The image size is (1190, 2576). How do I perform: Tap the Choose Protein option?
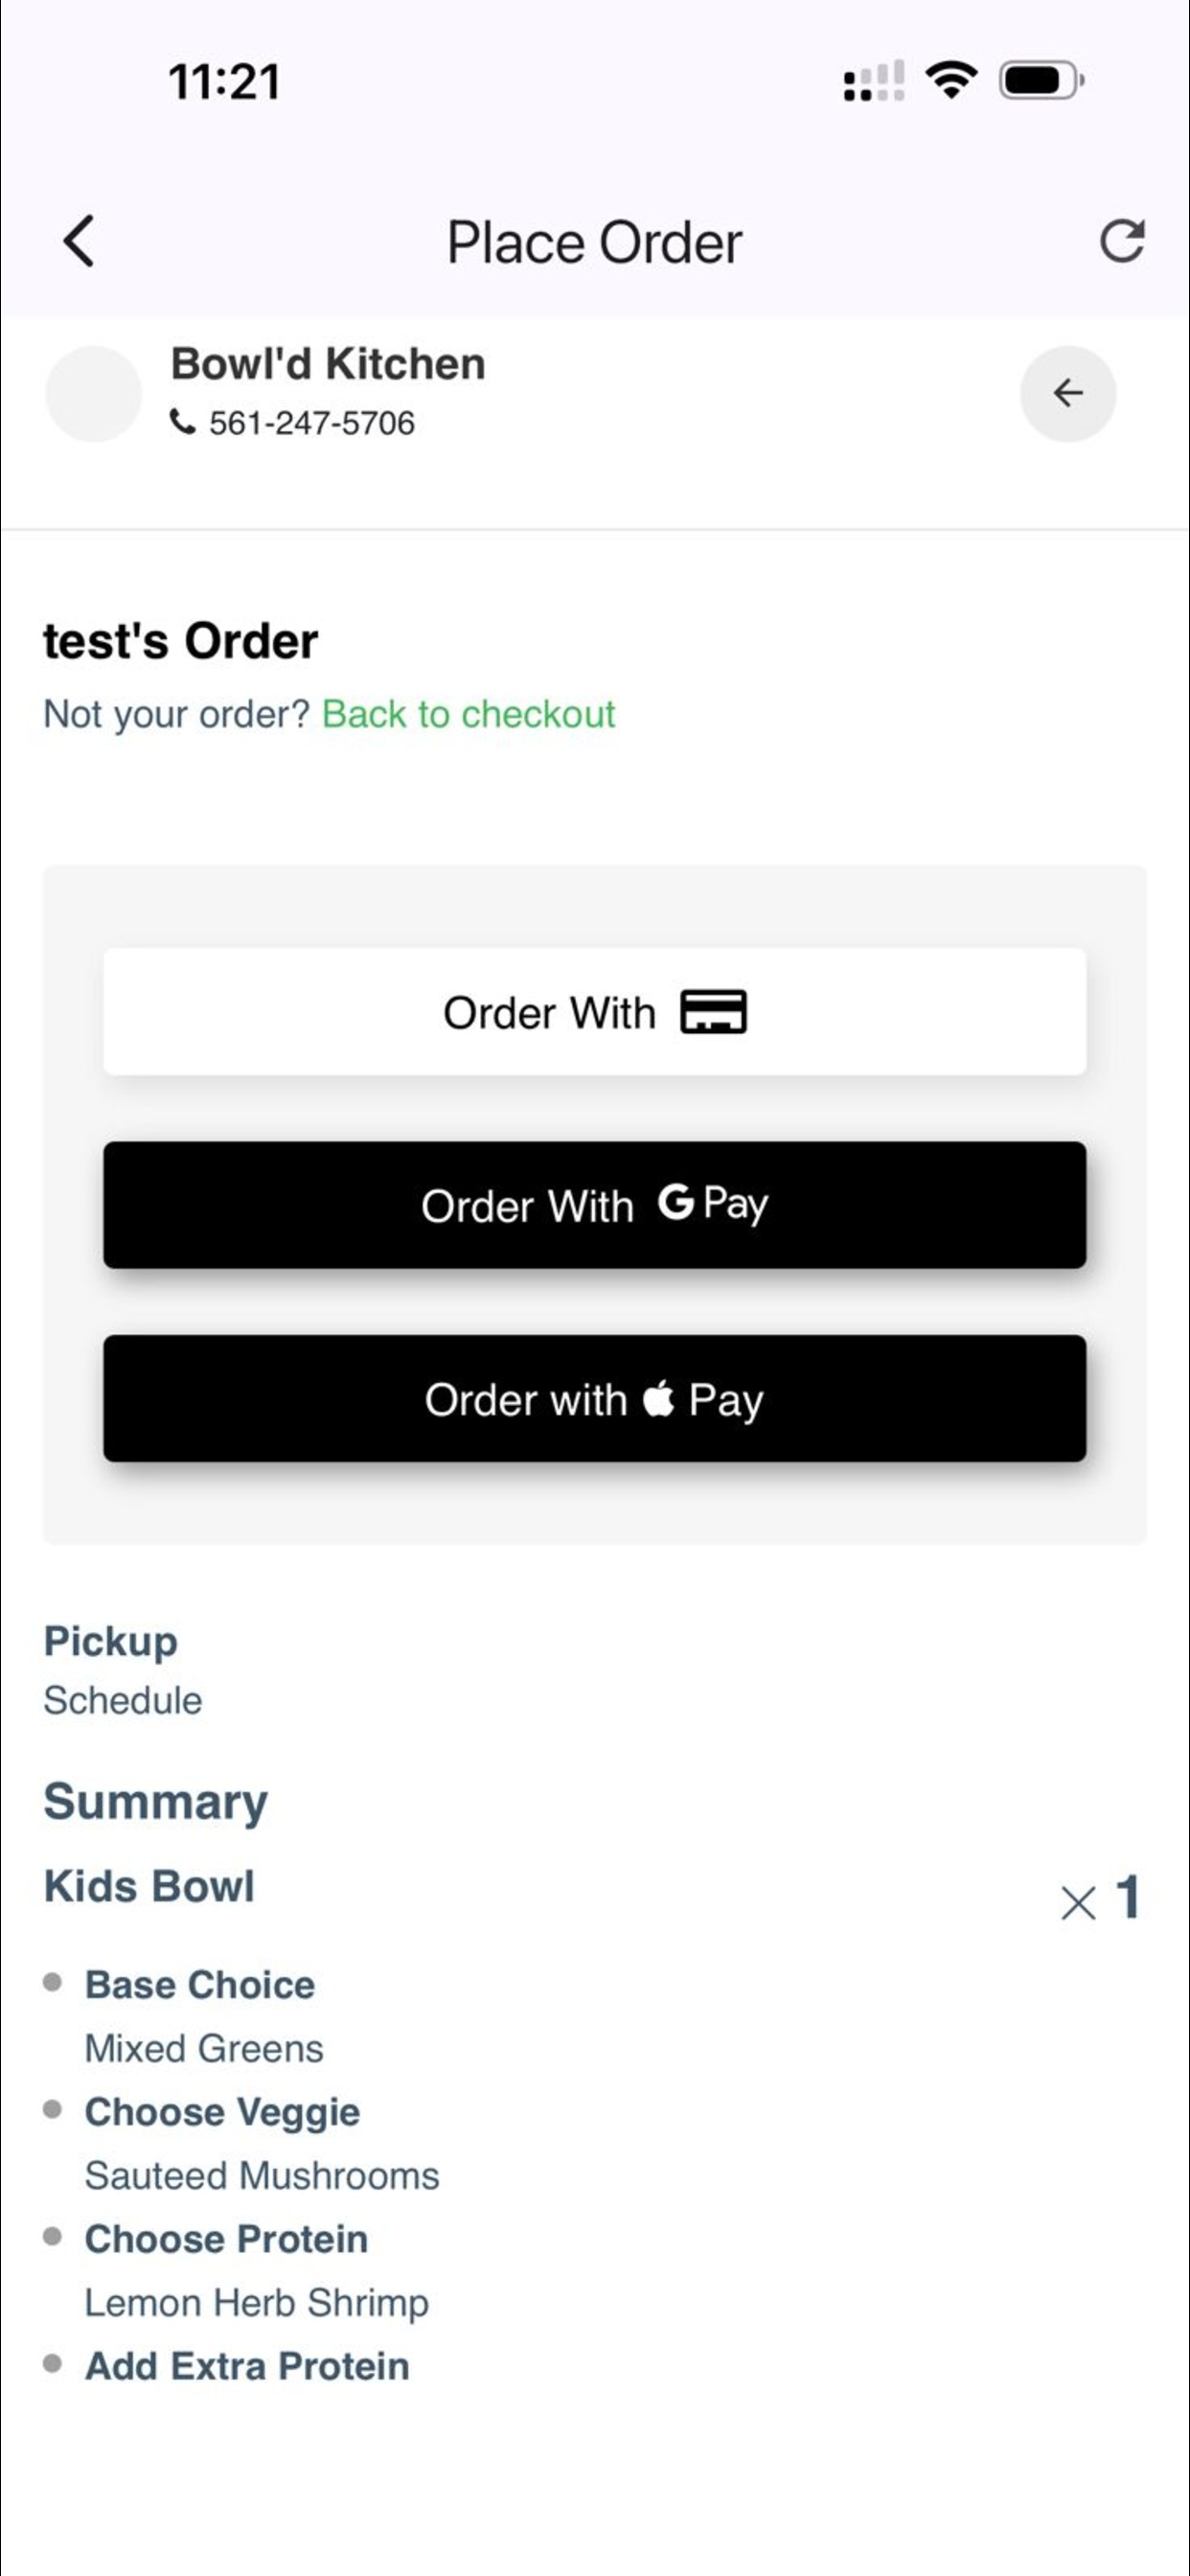[x=226, y=2238]
